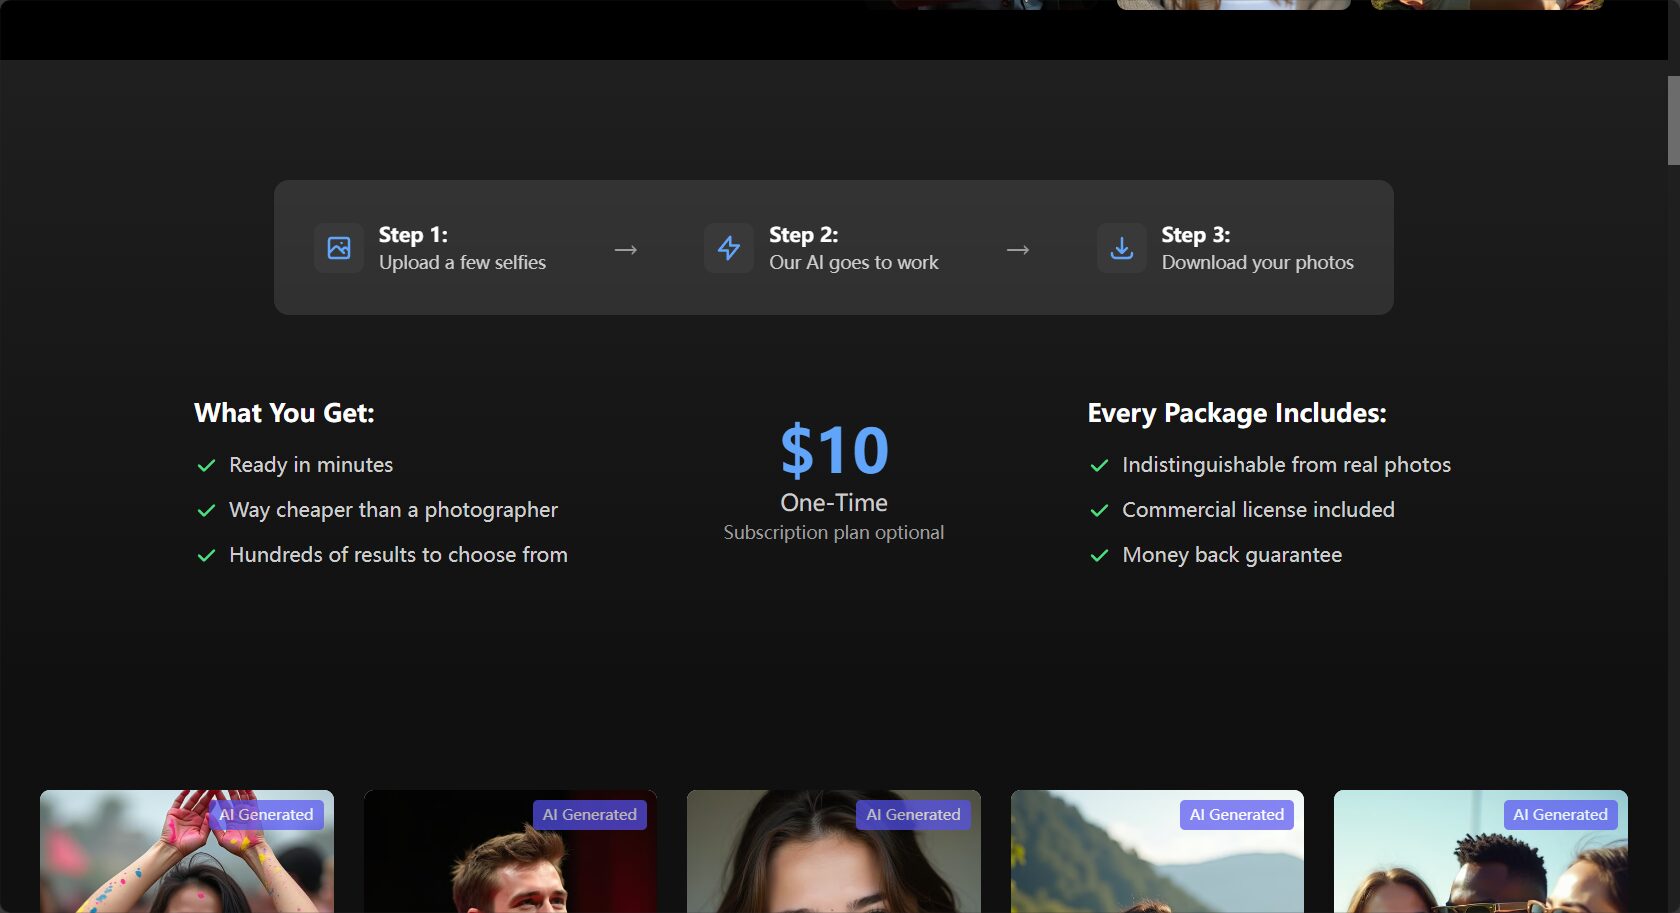Click the Download your photos text
This screenshot has height=913, width=1680.
tap(1258, 262)
